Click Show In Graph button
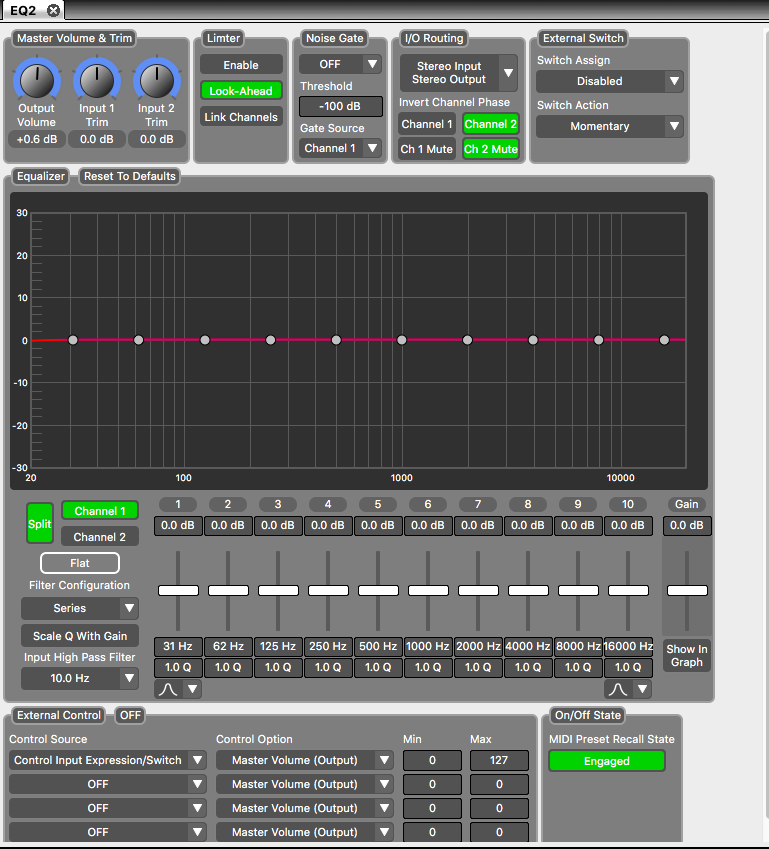 coord(687,656)
